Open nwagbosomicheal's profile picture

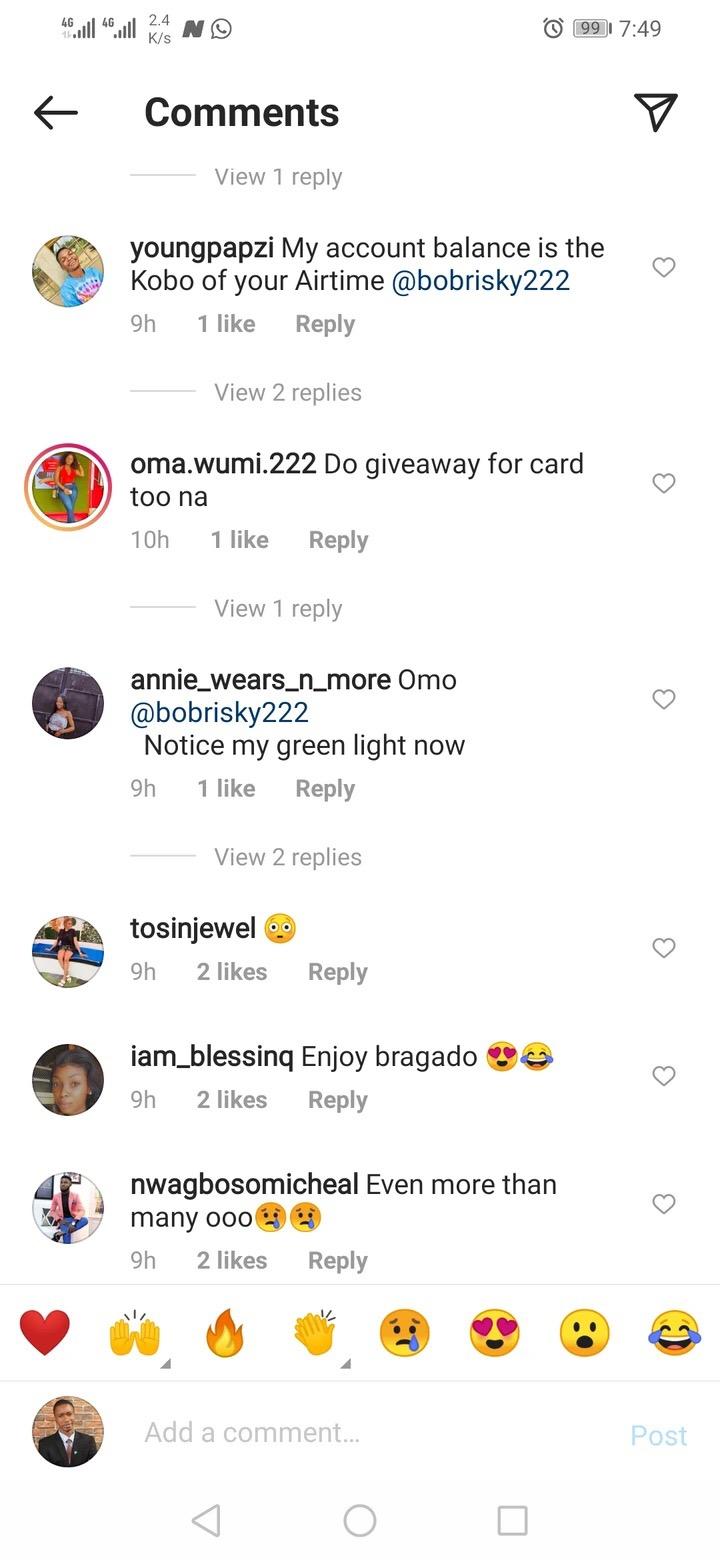click(68, 1207)
